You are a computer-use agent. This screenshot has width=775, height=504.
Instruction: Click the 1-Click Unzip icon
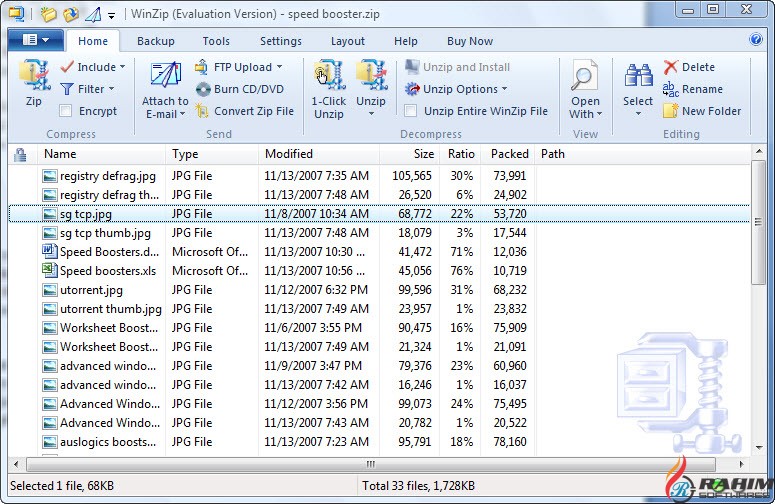328,77
